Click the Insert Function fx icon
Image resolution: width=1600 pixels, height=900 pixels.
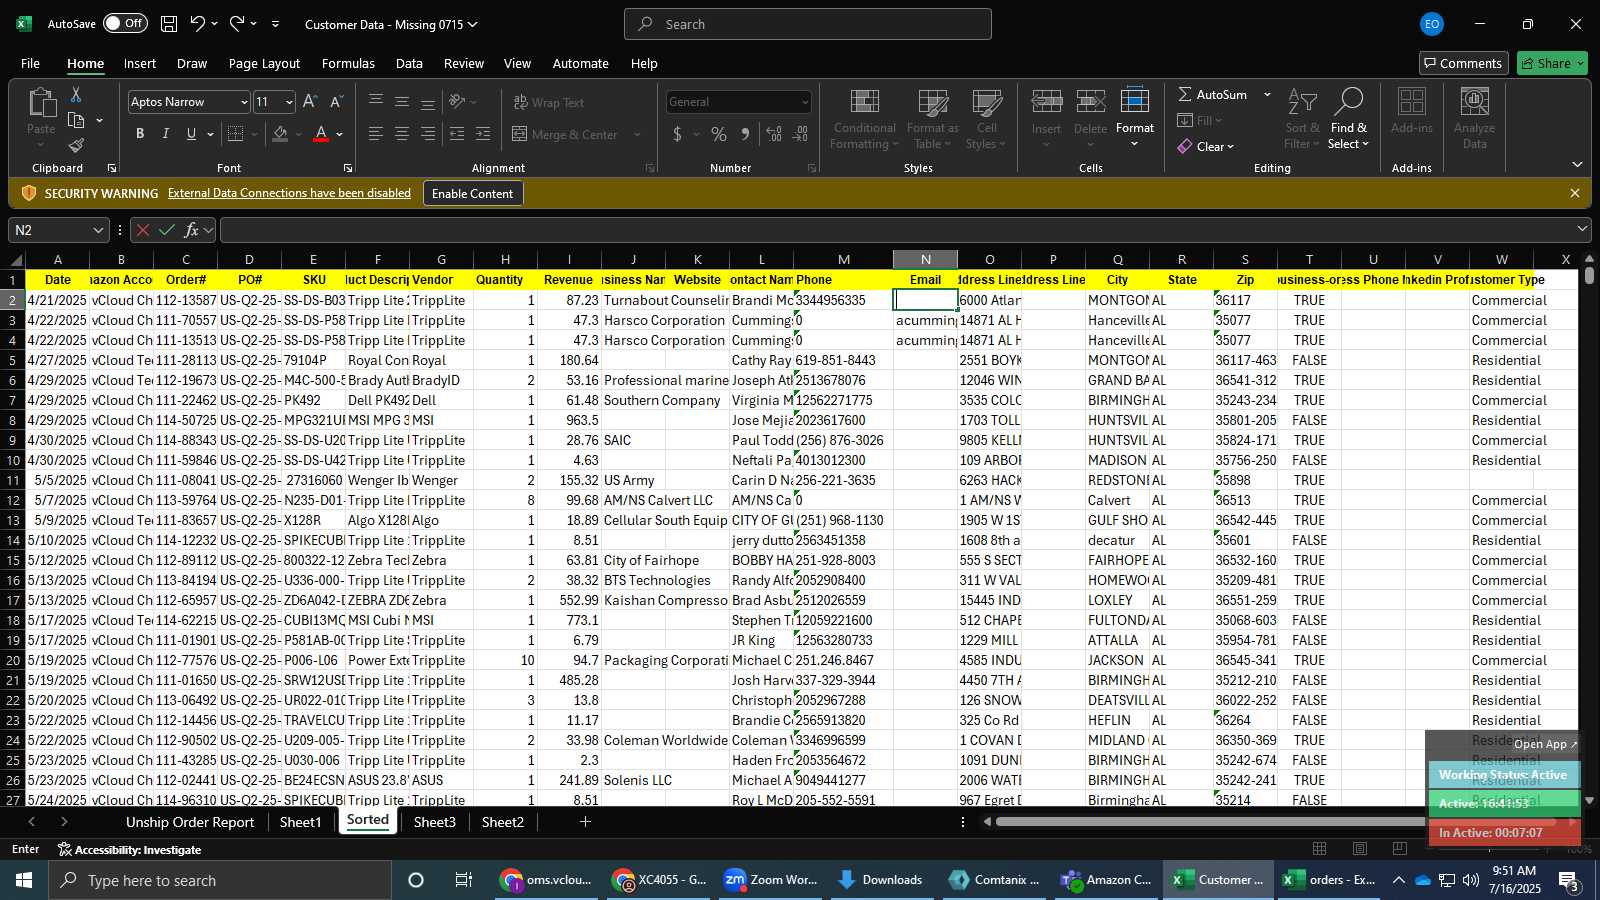point(191,230)
